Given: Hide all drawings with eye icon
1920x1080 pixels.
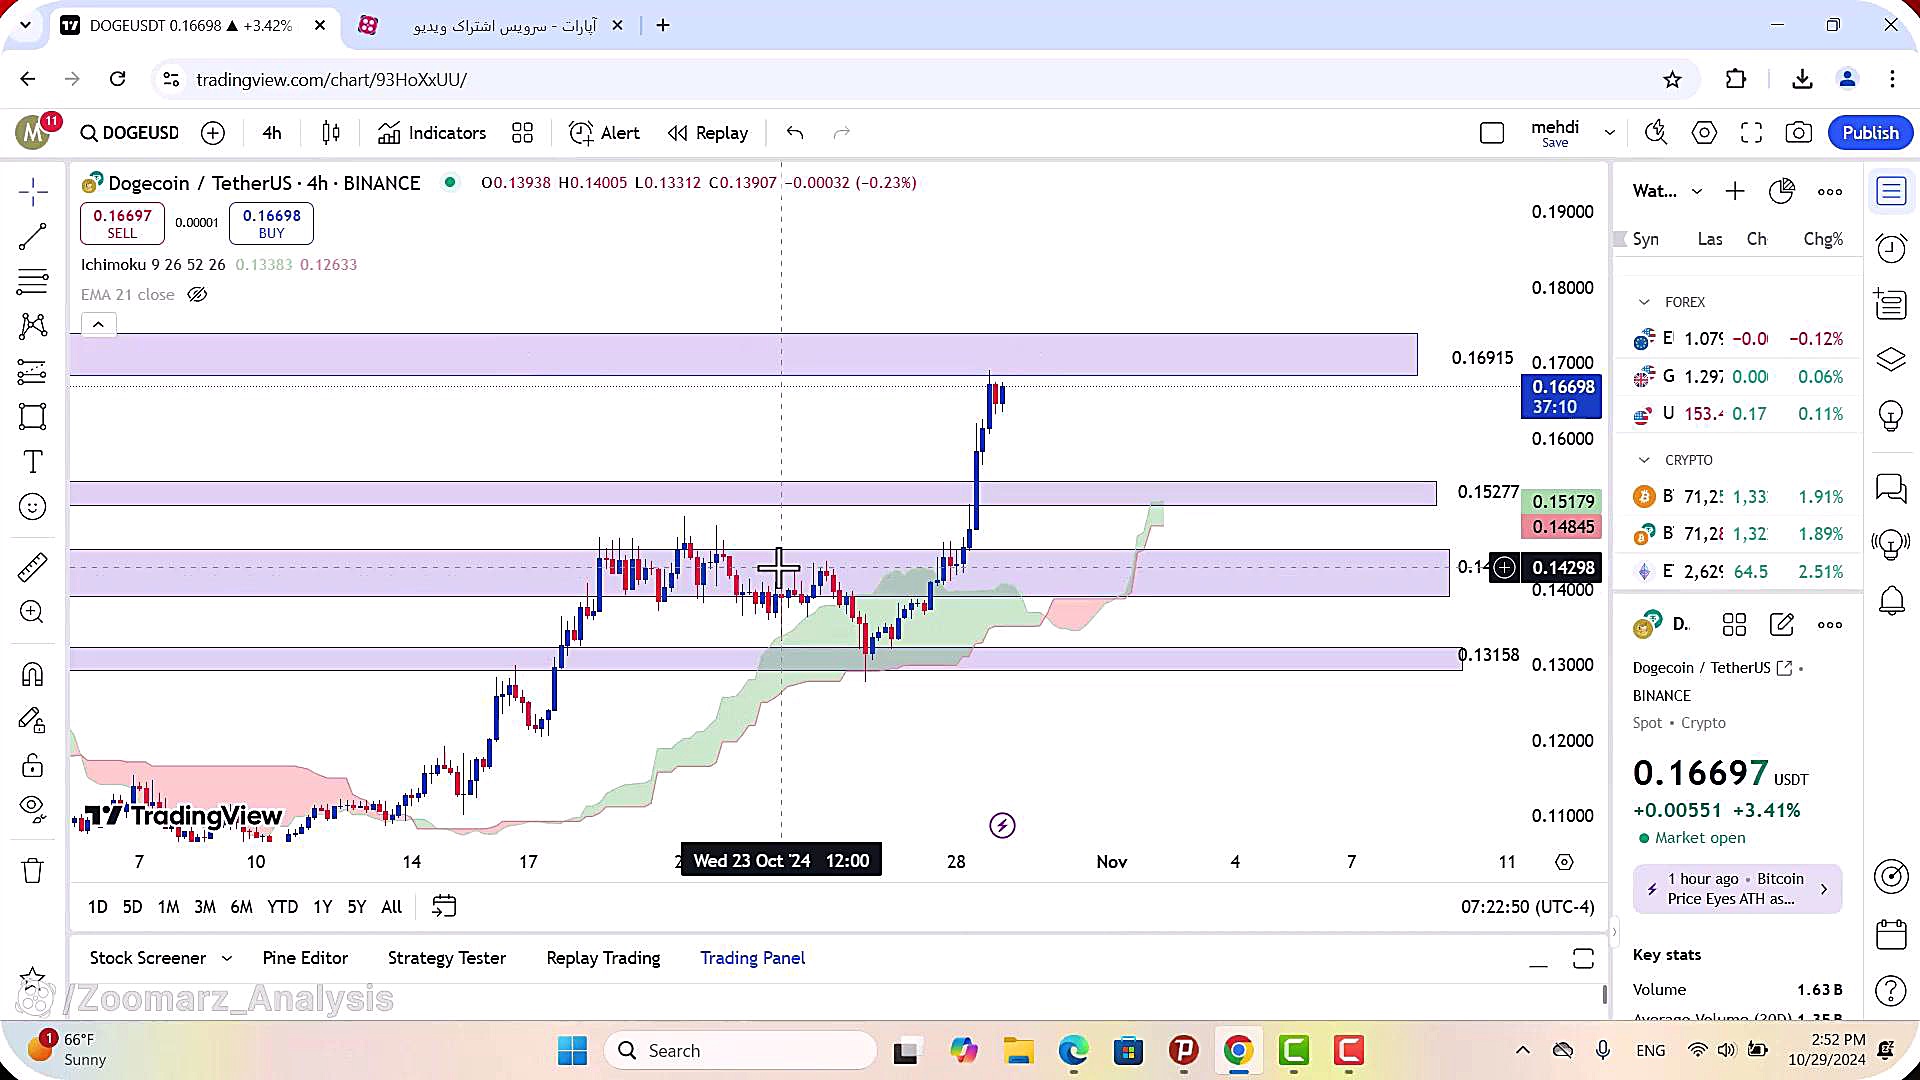Looking at the screenshot, I should tap(32, 808).
